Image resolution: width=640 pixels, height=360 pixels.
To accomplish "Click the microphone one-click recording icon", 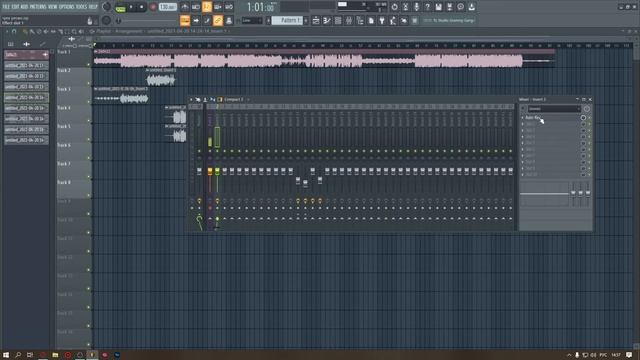I will 416,7.
